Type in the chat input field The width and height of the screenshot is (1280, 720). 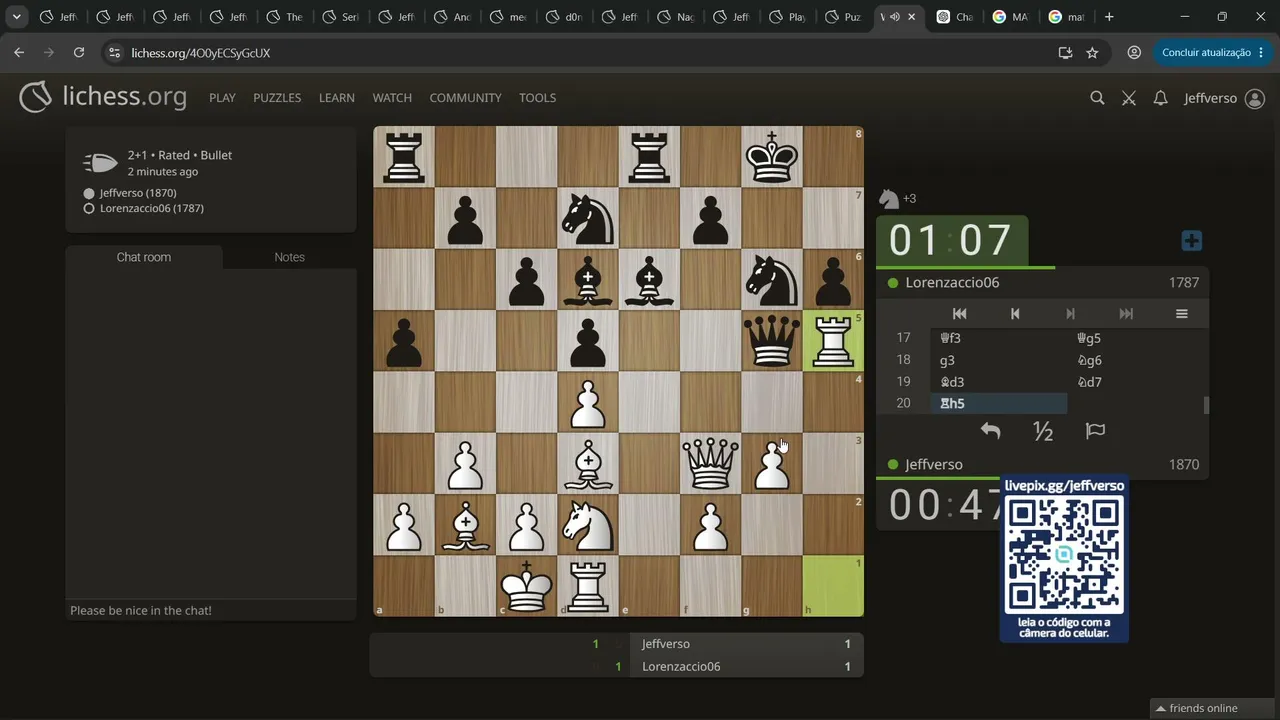[x=211, y=610]
